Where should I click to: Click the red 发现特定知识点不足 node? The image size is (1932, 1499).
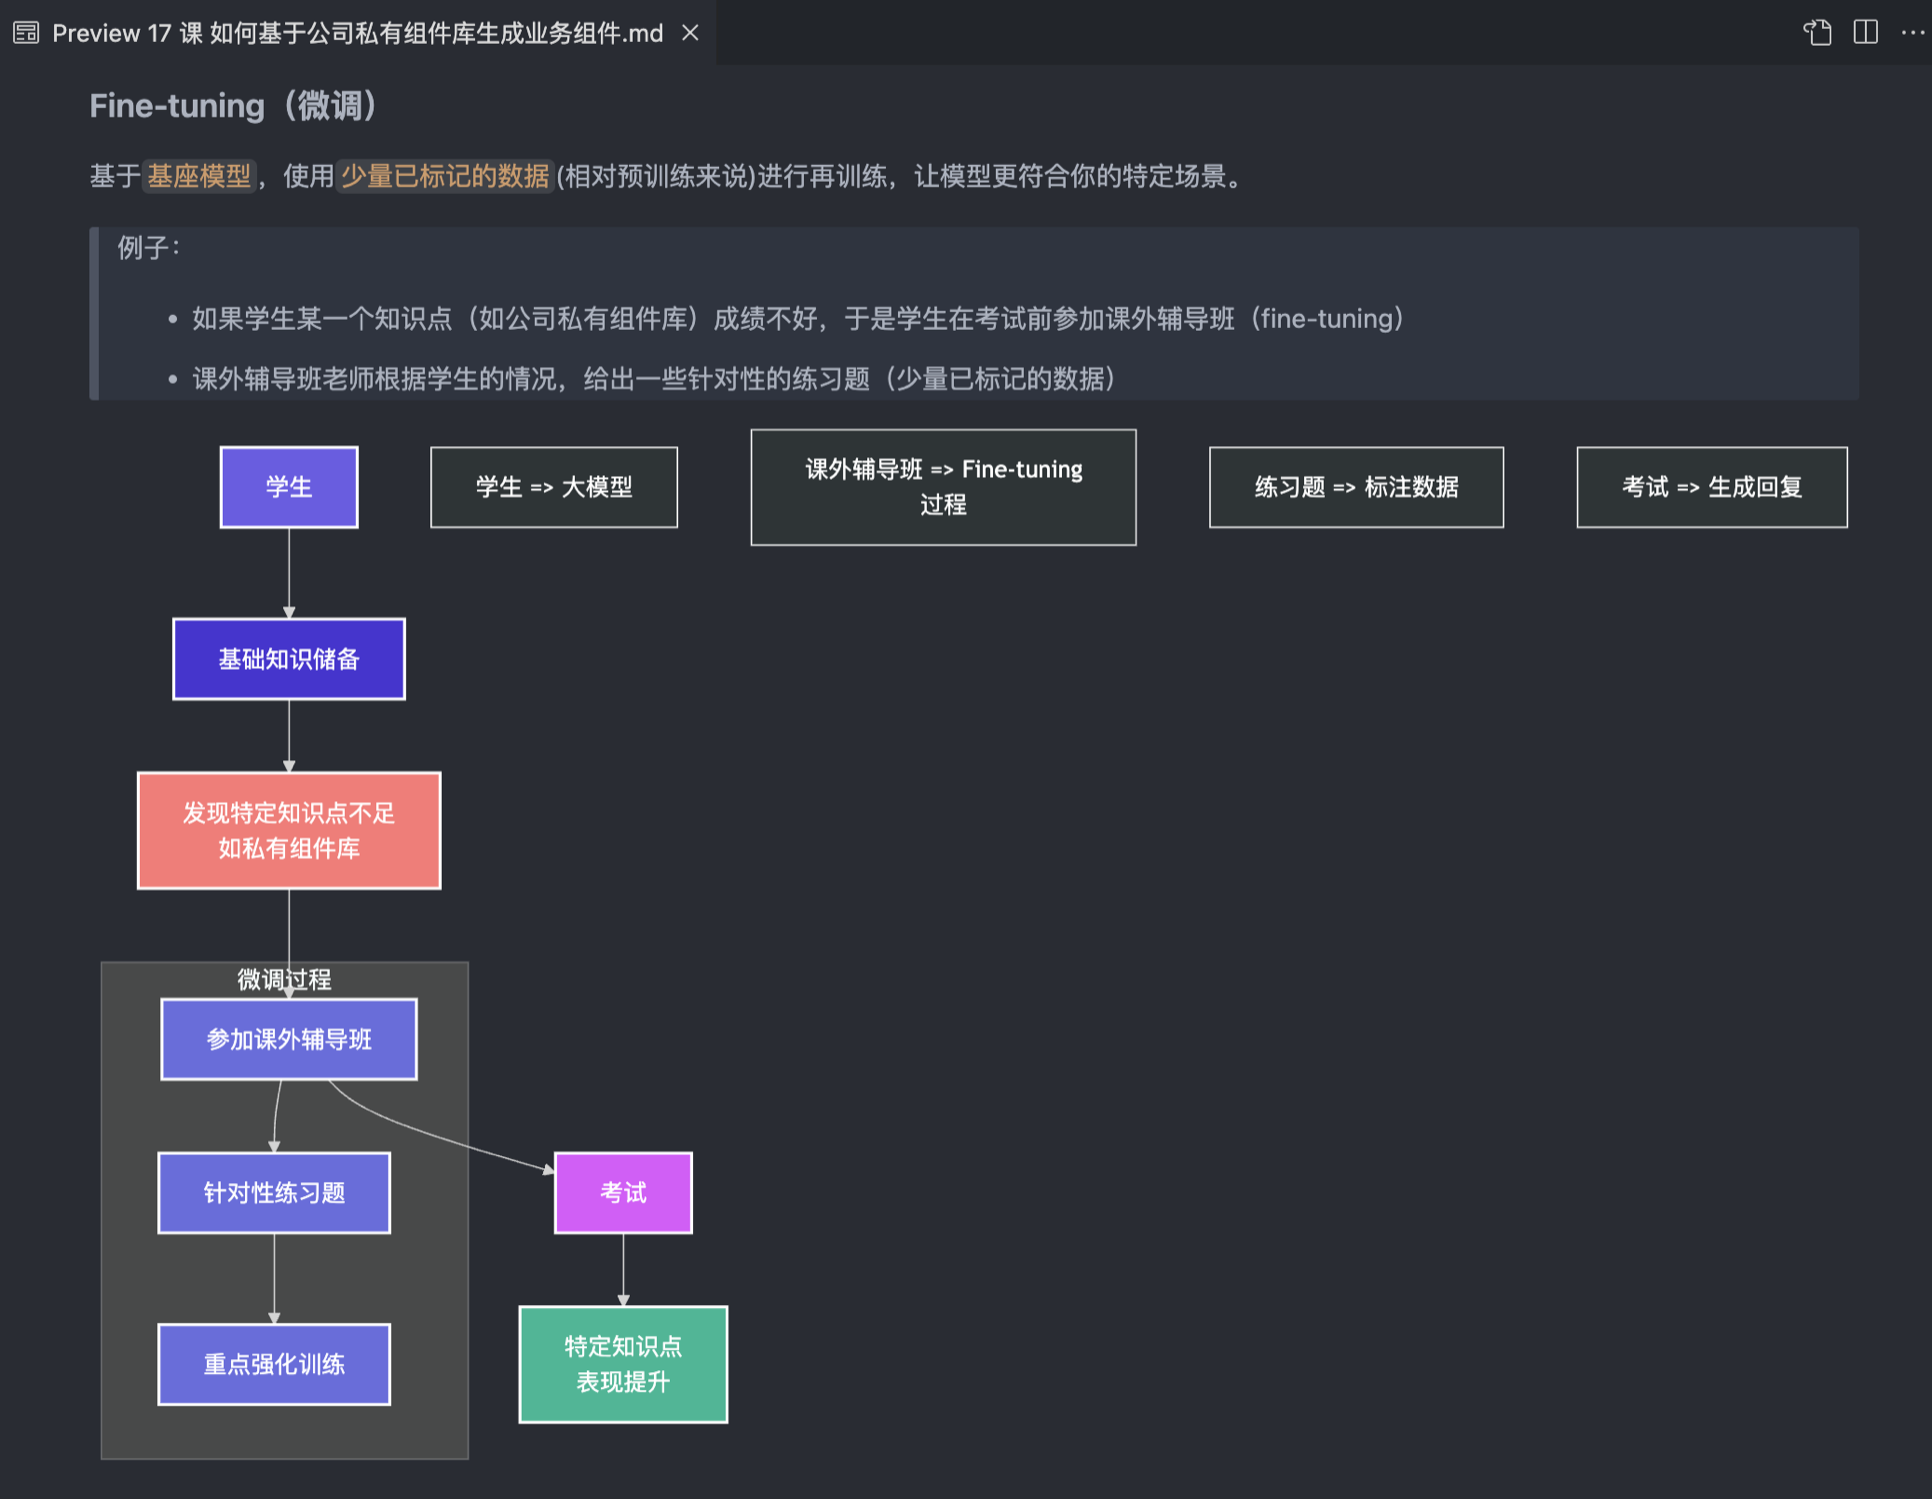pos(289,830)
